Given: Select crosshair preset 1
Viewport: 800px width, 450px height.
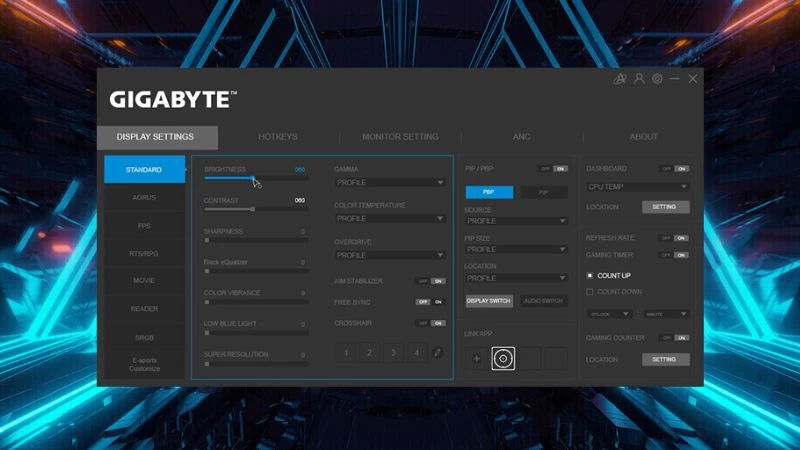Looking at the screenshot, I should 346,353.
